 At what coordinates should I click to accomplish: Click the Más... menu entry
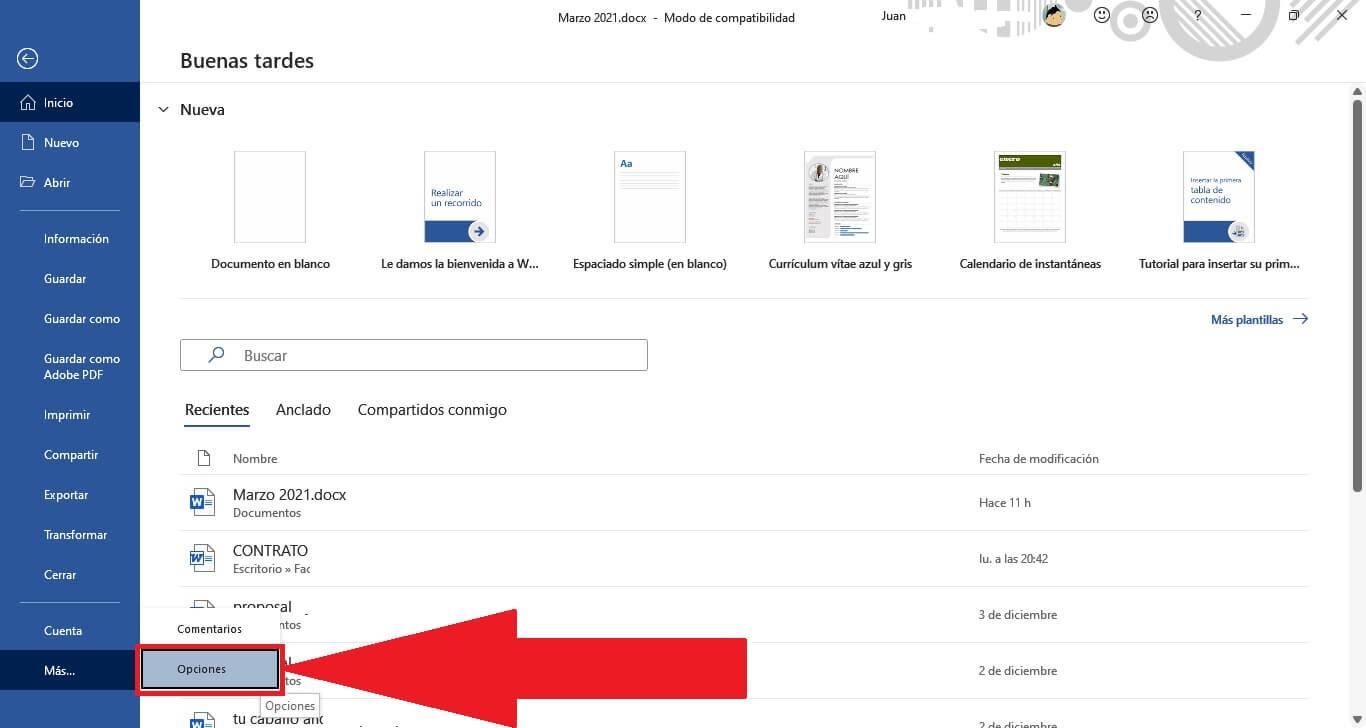pyautogui.click(x=70, y=670)
